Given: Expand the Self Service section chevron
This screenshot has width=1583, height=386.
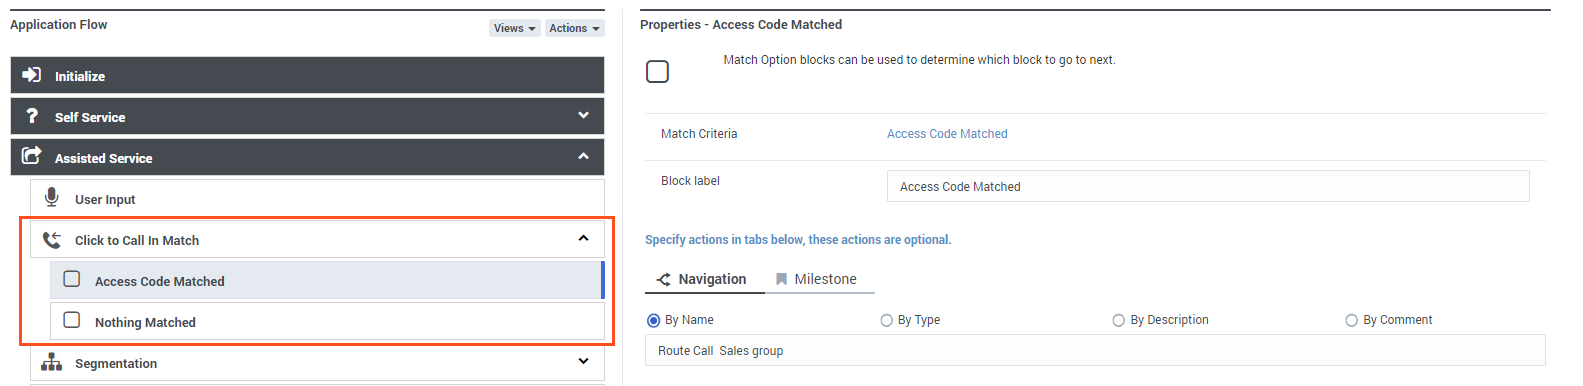Looking at the screenshot, I should pos(583,116).
